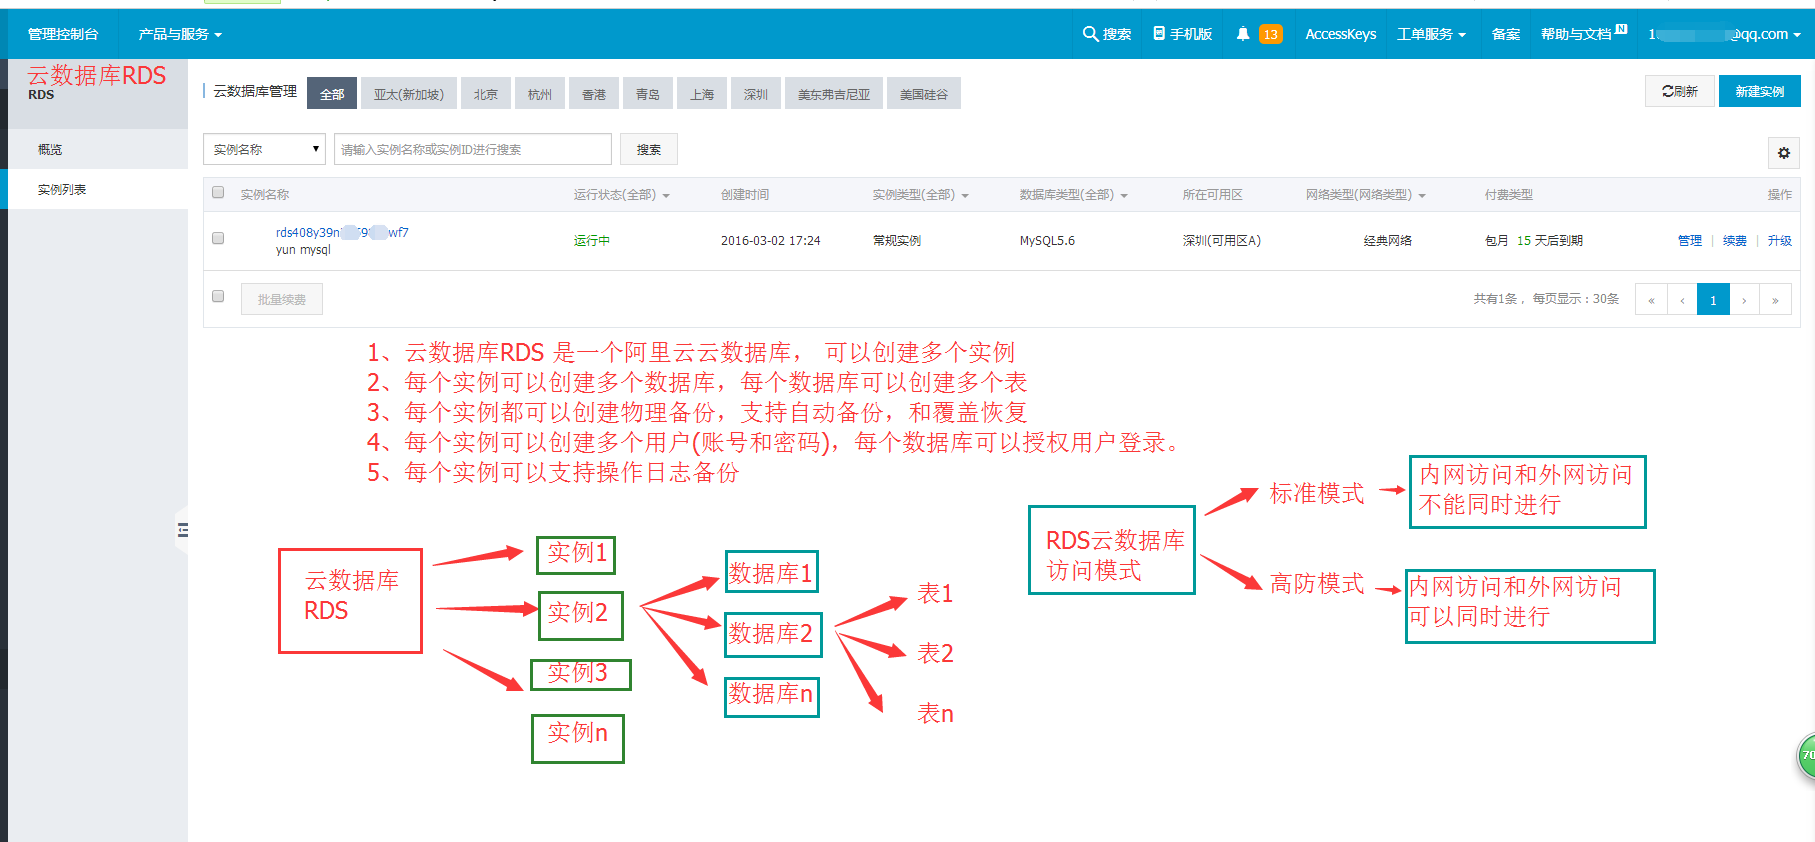This screenshot has height=842, width=1815.
Task: Click the 2016-03-02 17:24 creation time cell
Action: coord(771,241)
